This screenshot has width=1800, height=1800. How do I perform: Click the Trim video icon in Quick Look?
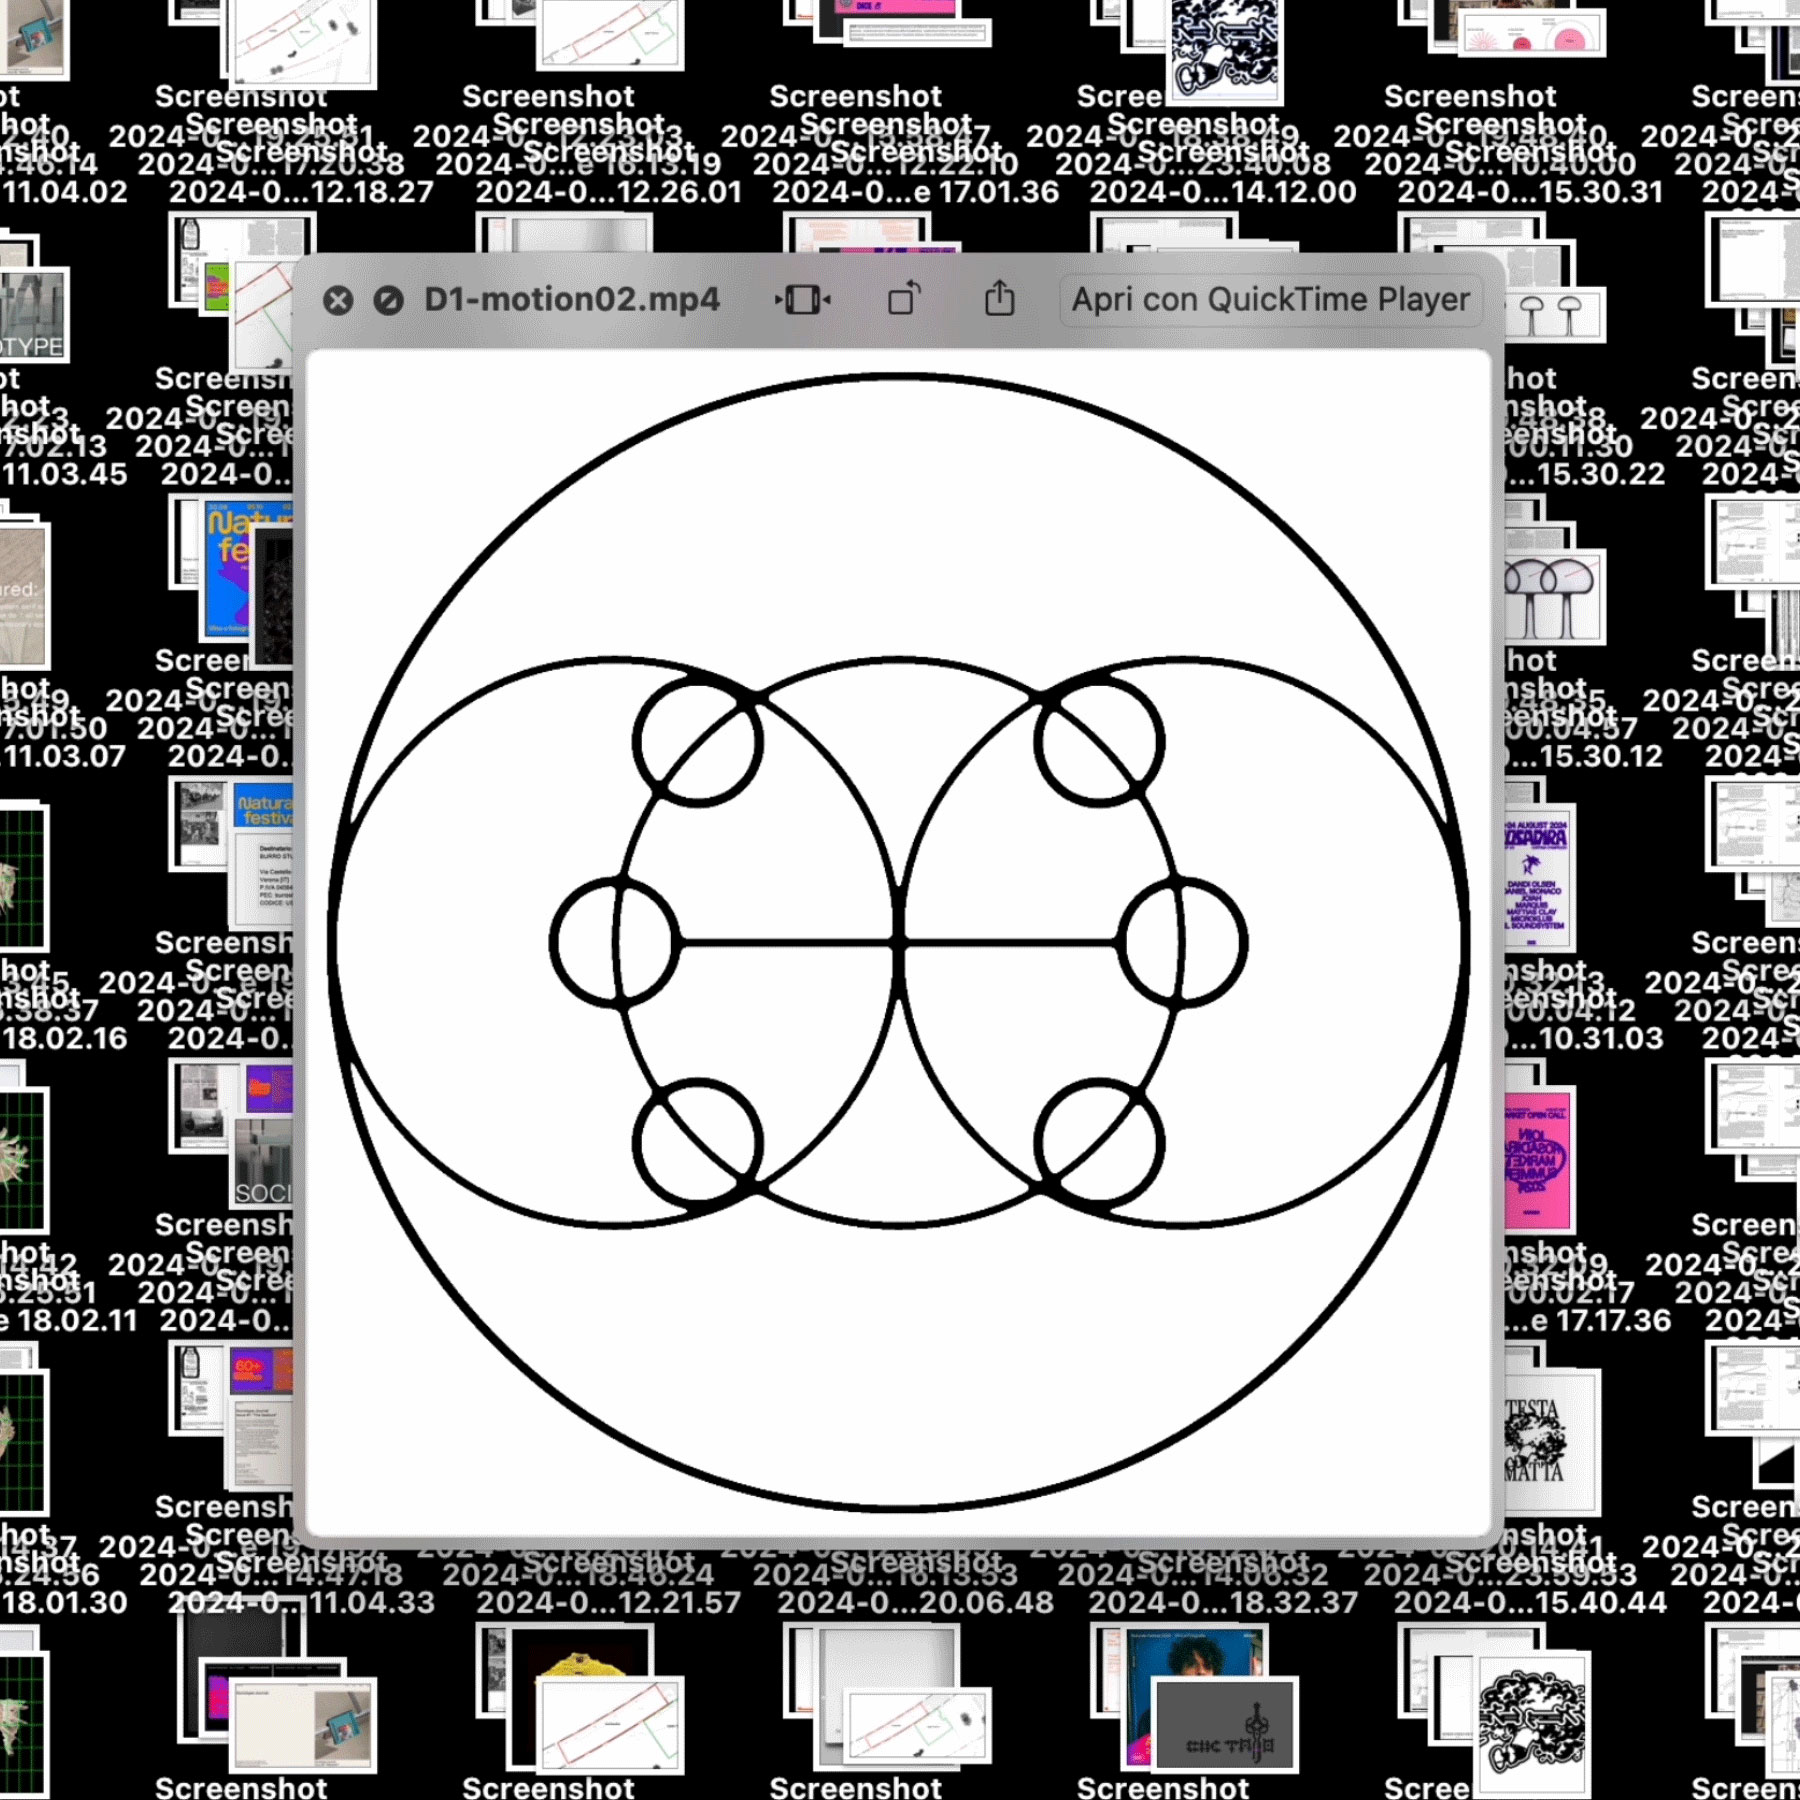(x=802, y=300)
